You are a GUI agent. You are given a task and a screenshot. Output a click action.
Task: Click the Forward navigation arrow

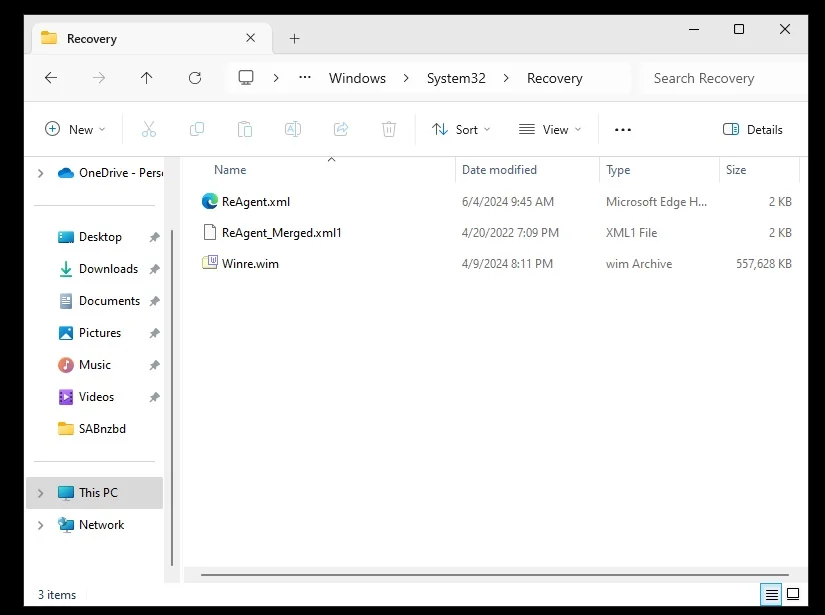pyautogui.click(x=99, y=78)
